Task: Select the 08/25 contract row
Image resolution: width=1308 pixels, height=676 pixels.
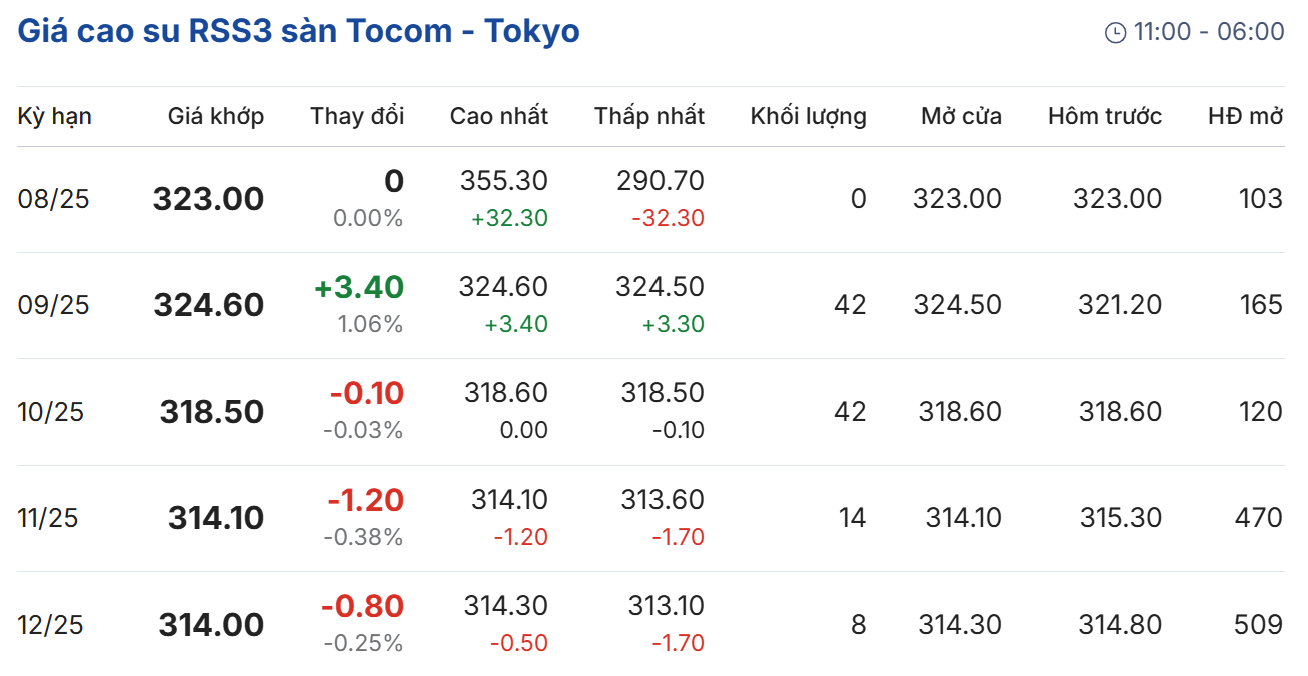Action: [54, 199]
